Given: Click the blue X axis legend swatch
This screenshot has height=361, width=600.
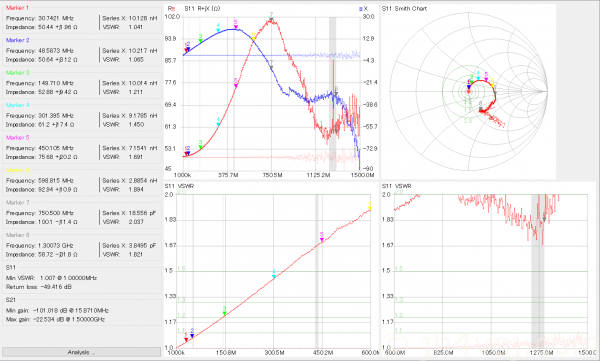Looking at the screenshot, I should [360, 8].
